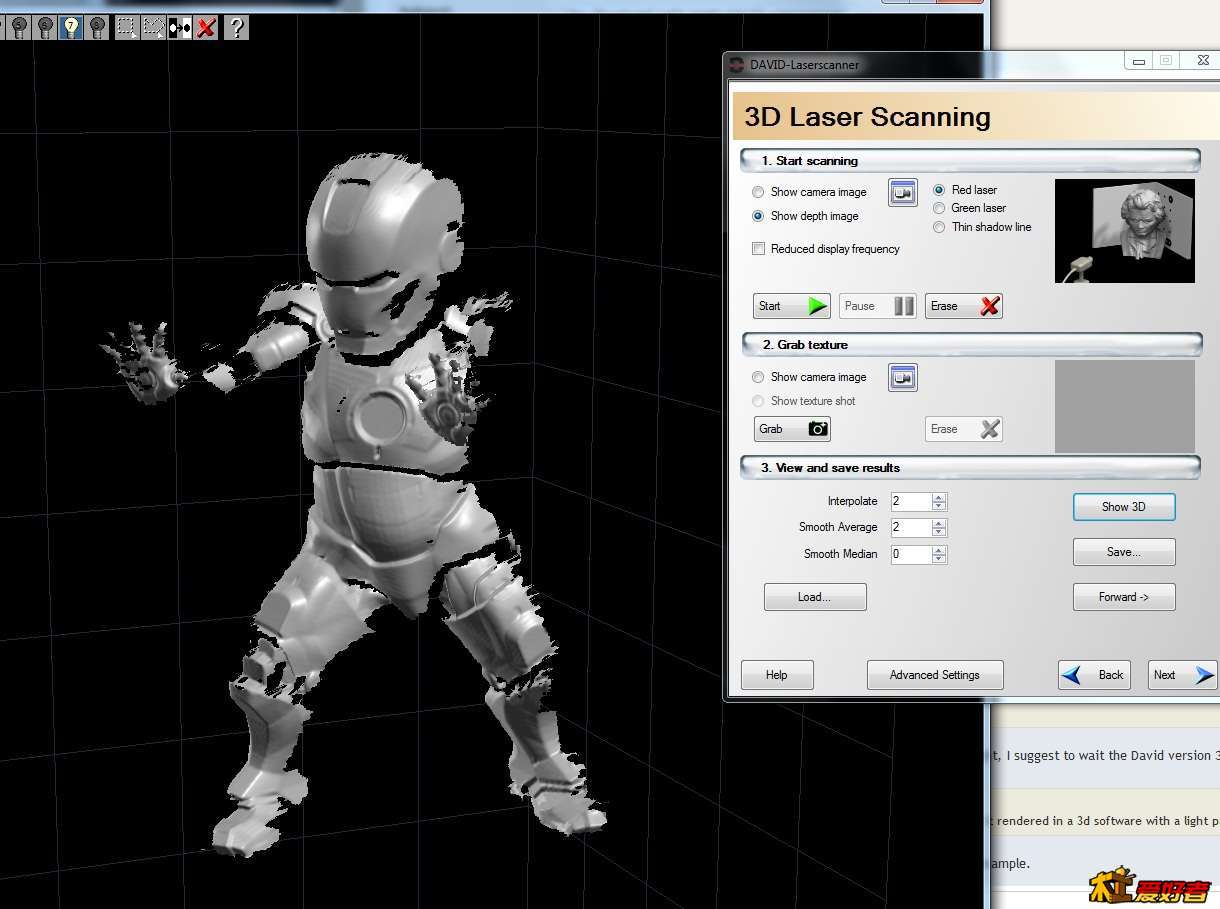Select light bulb 5 in the 3D viewer toolbar
The height and width of the screenshot is (909, 1220).
pyautogui.click(x=20, y=27)
